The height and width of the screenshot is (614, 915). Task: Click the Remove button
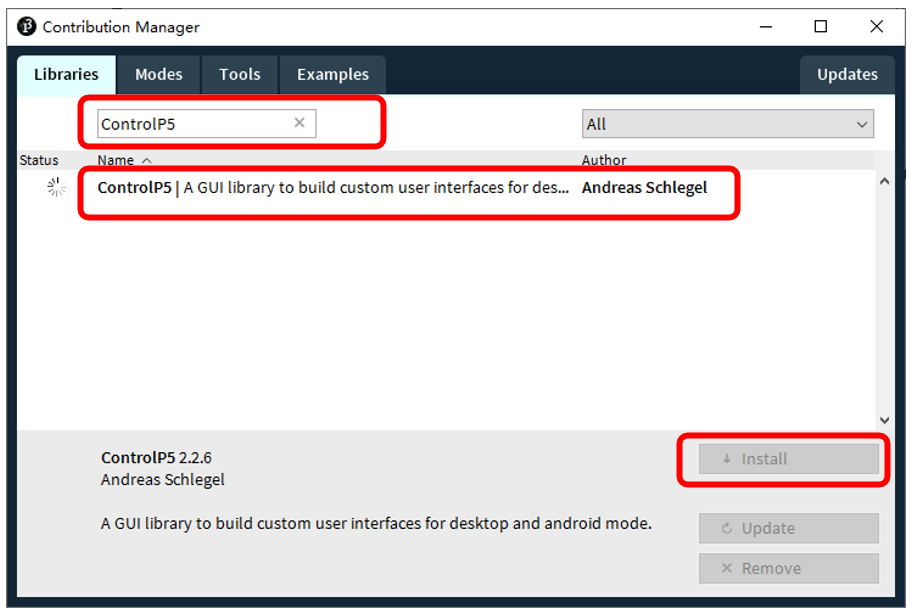(x=788, y=568)
